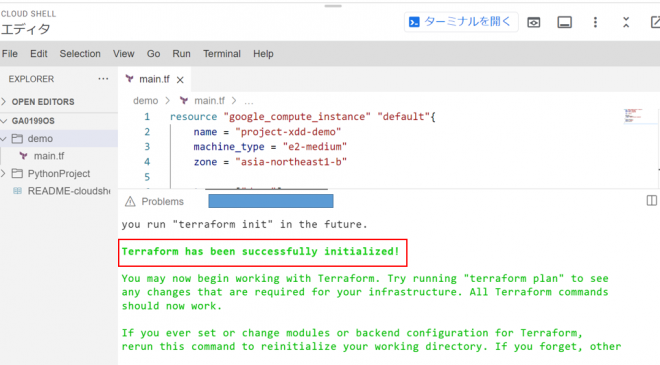
Task: Collapse the Cloud Shell panel arrows icon
Action: 626,22
